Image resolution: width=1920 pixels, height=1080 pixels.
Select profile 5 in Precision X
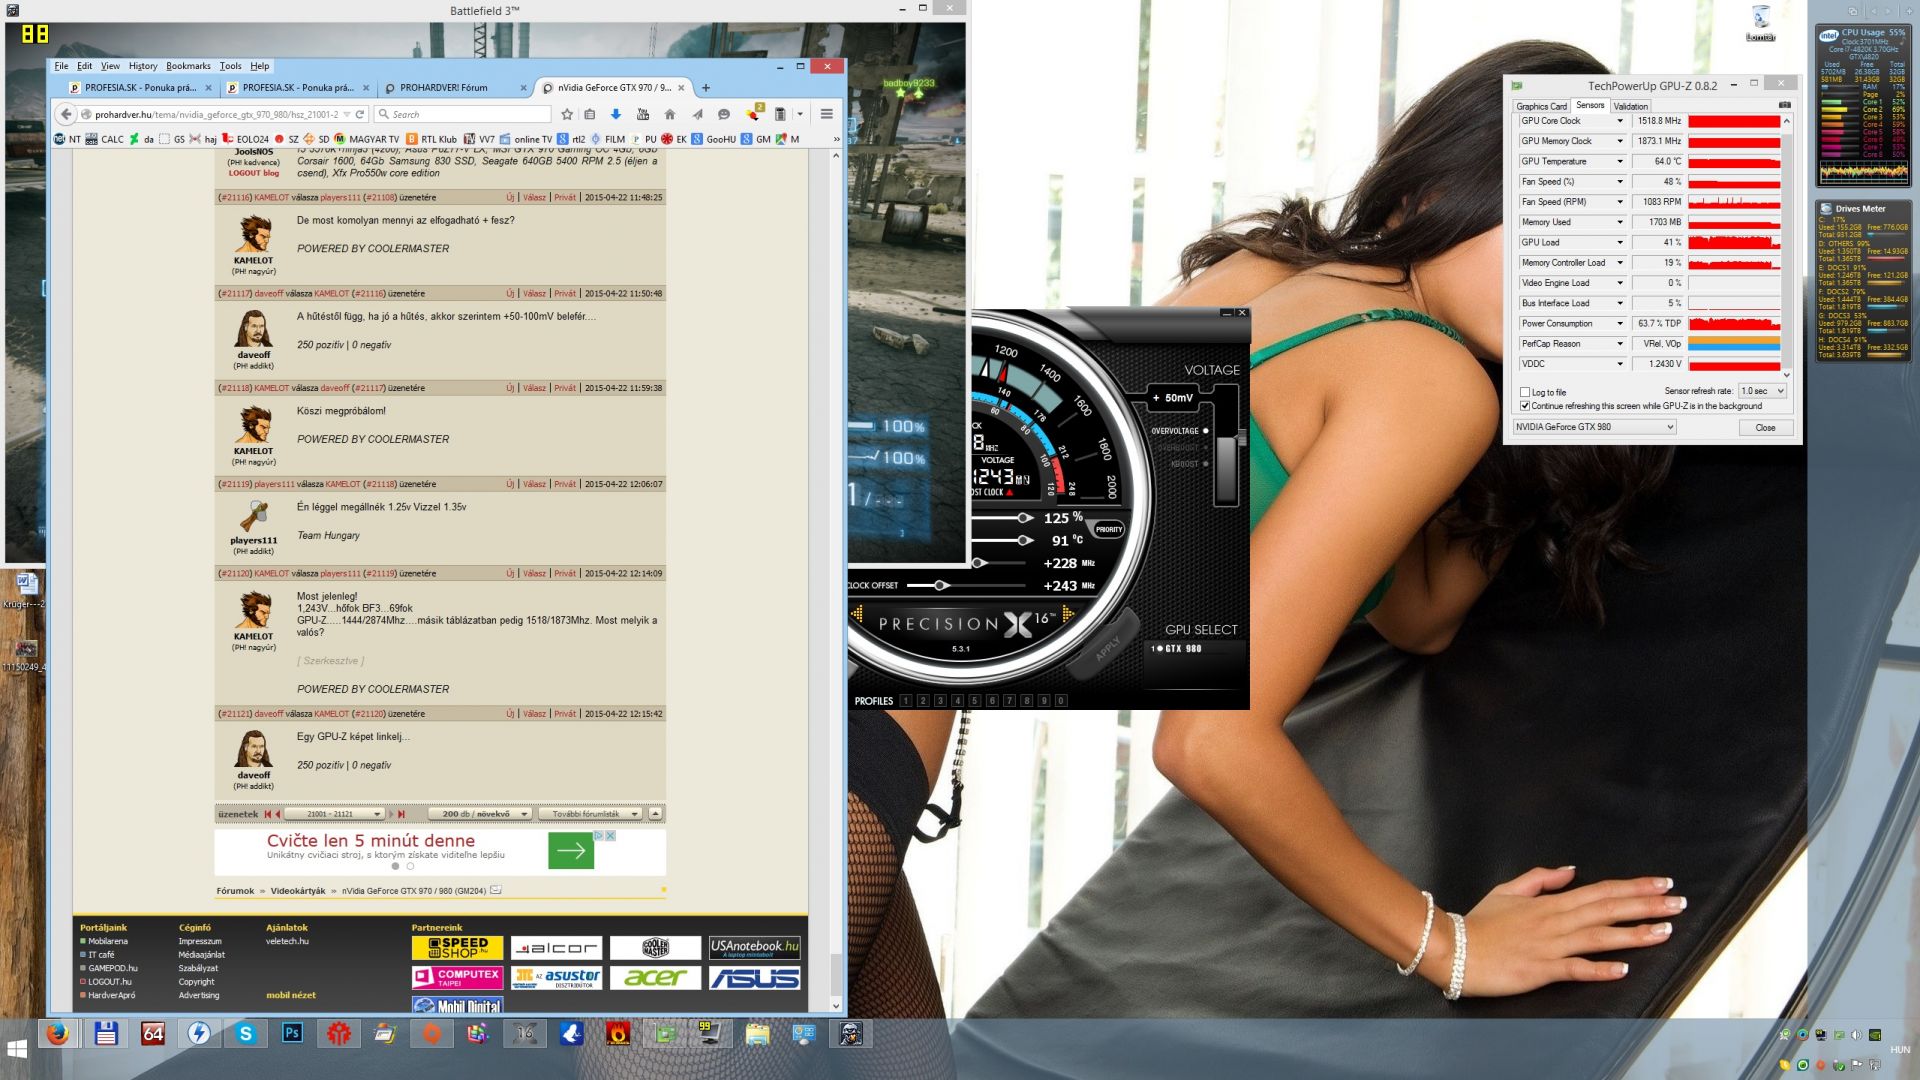point(975,701)
